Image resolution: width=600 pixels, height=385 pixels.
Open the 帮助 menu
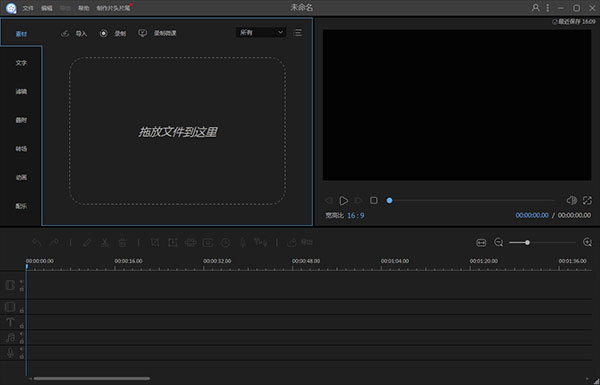click(83, 8)
